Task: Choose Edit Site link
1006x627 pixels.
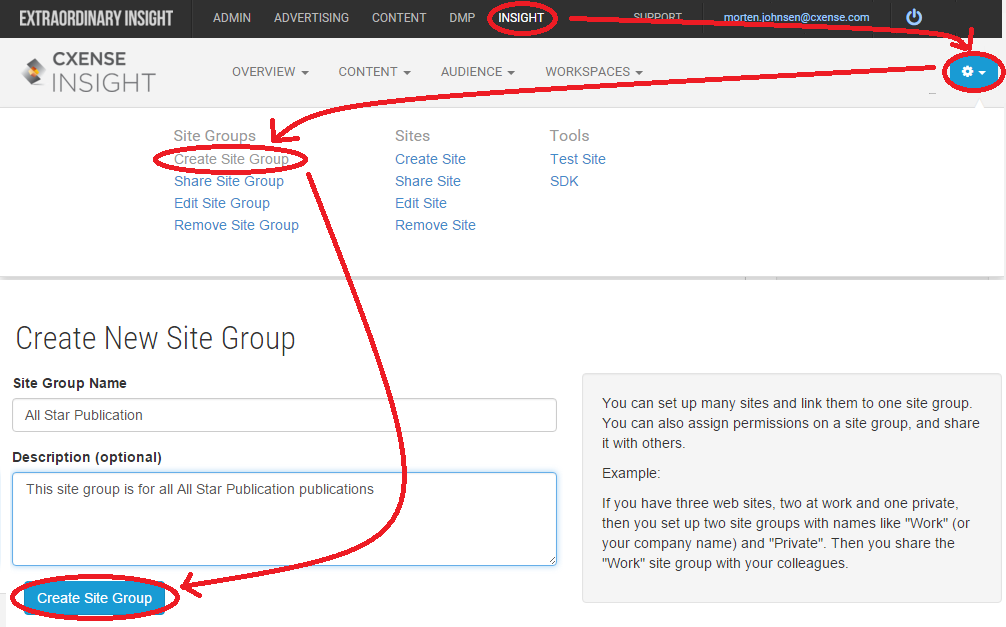Action: click(420, 203)
